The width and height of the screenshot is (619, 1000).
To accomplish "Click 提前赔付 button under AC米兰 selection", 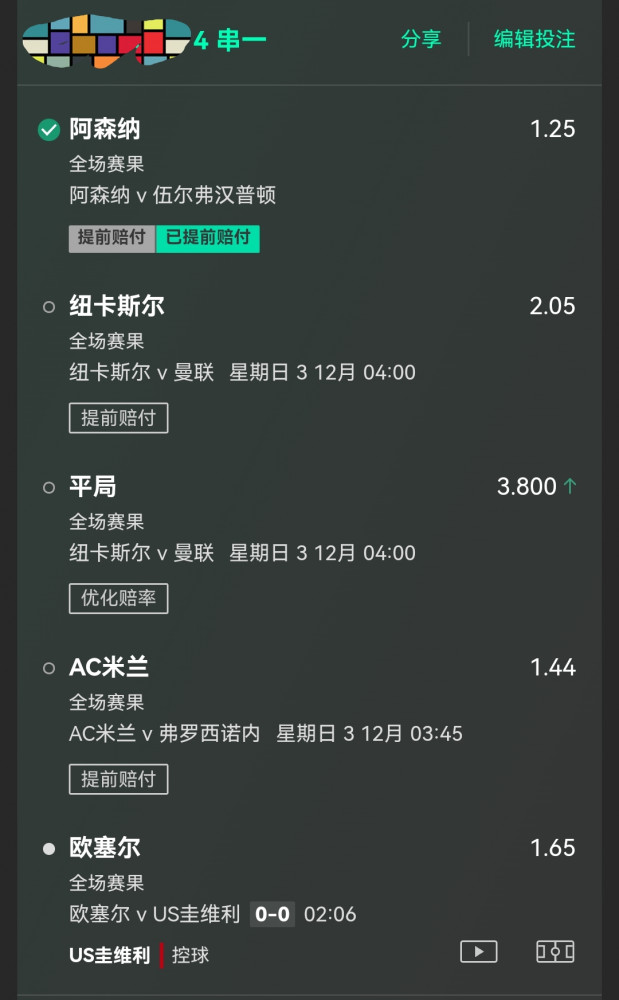I will pyautogui.click(x=118, y=779).
